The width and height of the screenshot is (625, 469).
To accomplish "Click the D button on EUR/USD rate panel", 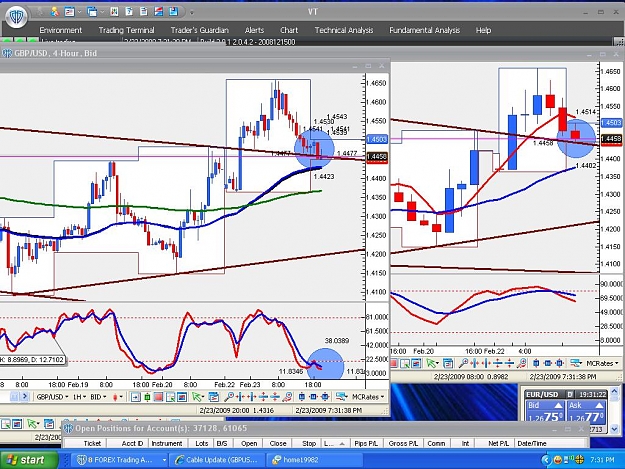I will tap(570, 394).
